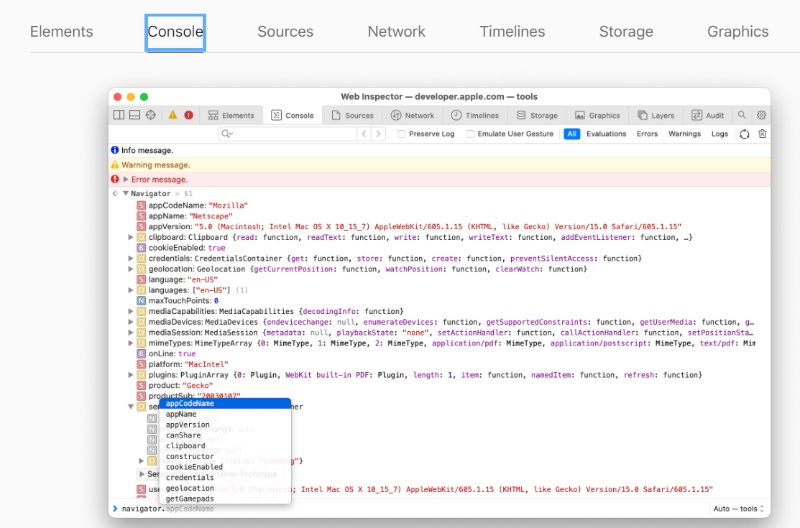The image size is (800, 528).
Task: Click the red error count icon
Action: 189,115
